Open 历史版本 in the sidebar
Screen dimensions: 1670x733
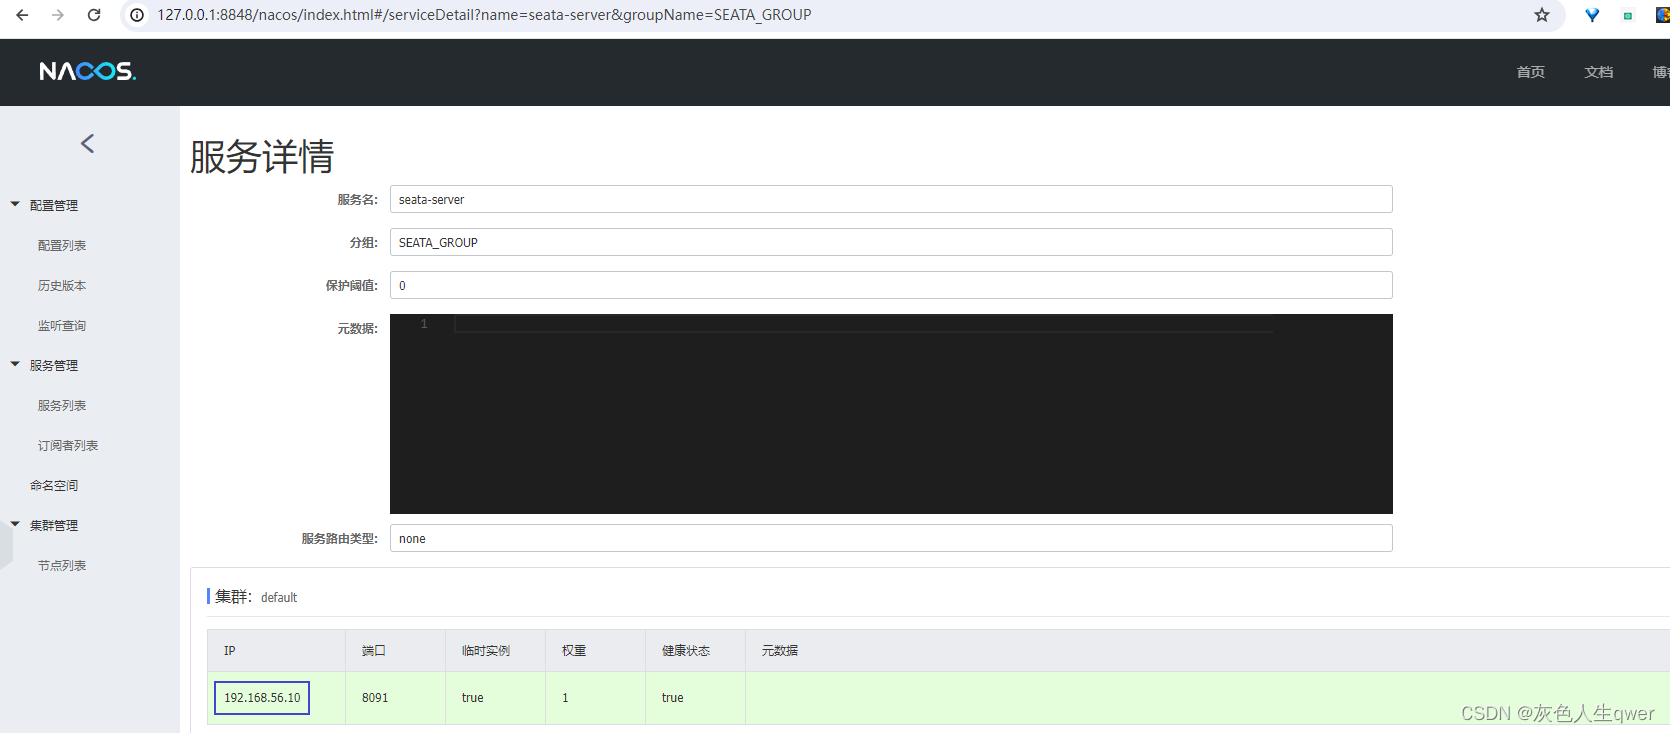pos(62,285)
